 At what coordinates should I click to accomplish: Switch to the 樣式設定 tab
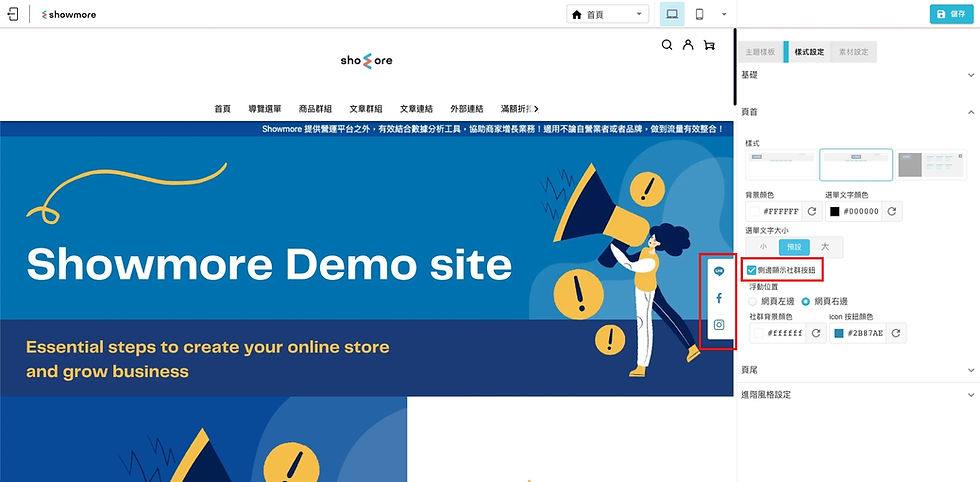coord(809,53)
